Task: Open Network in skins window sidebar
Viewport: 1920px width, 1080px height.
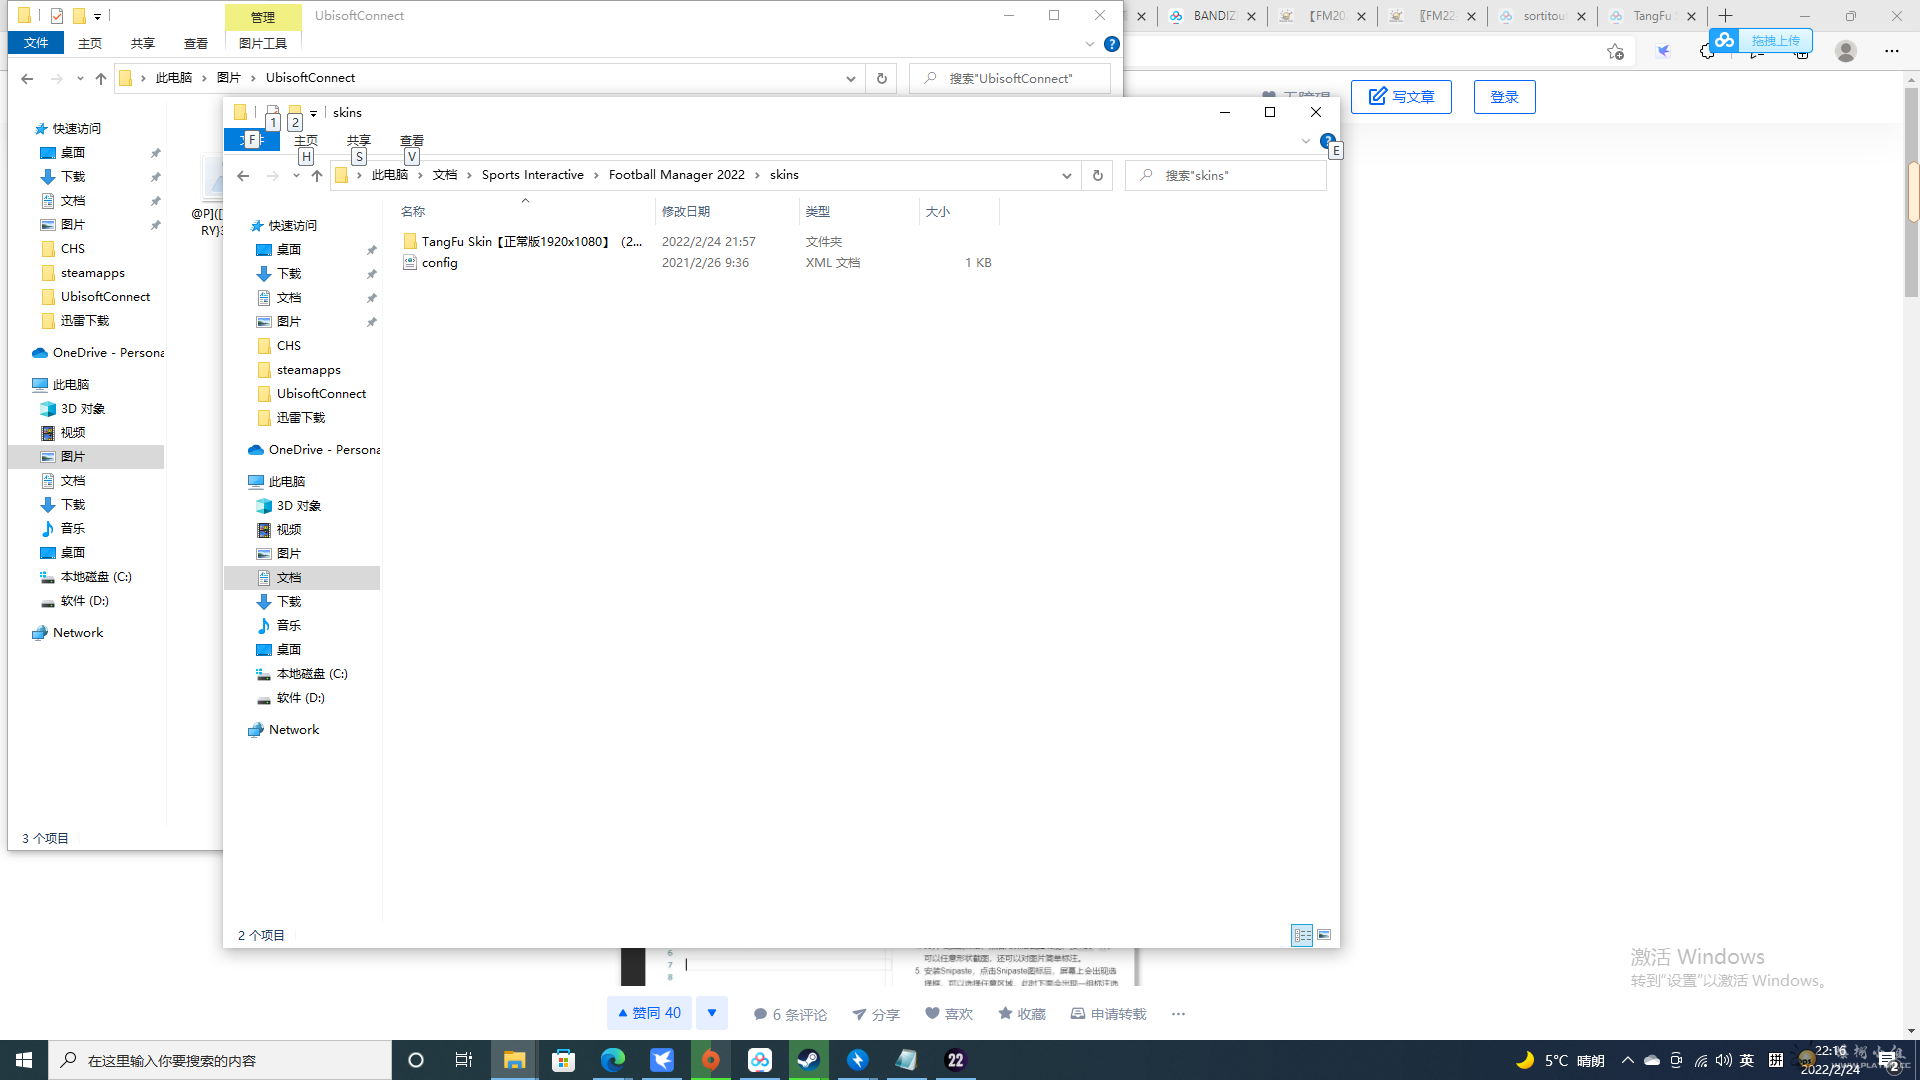Action: tap(293, 730)
